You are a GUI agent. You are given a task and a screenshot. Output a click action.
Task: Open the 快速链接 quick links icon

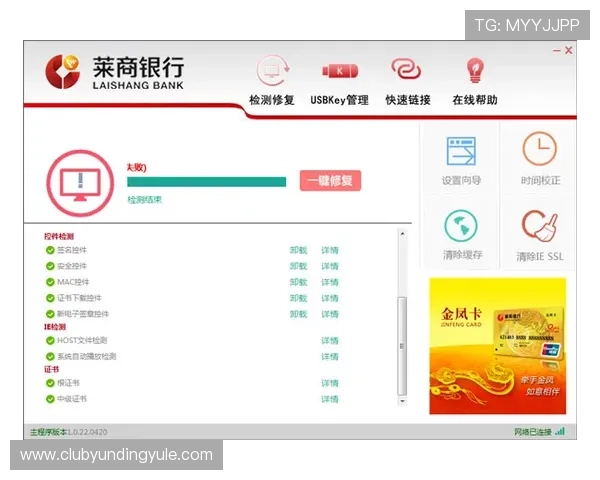406,69
